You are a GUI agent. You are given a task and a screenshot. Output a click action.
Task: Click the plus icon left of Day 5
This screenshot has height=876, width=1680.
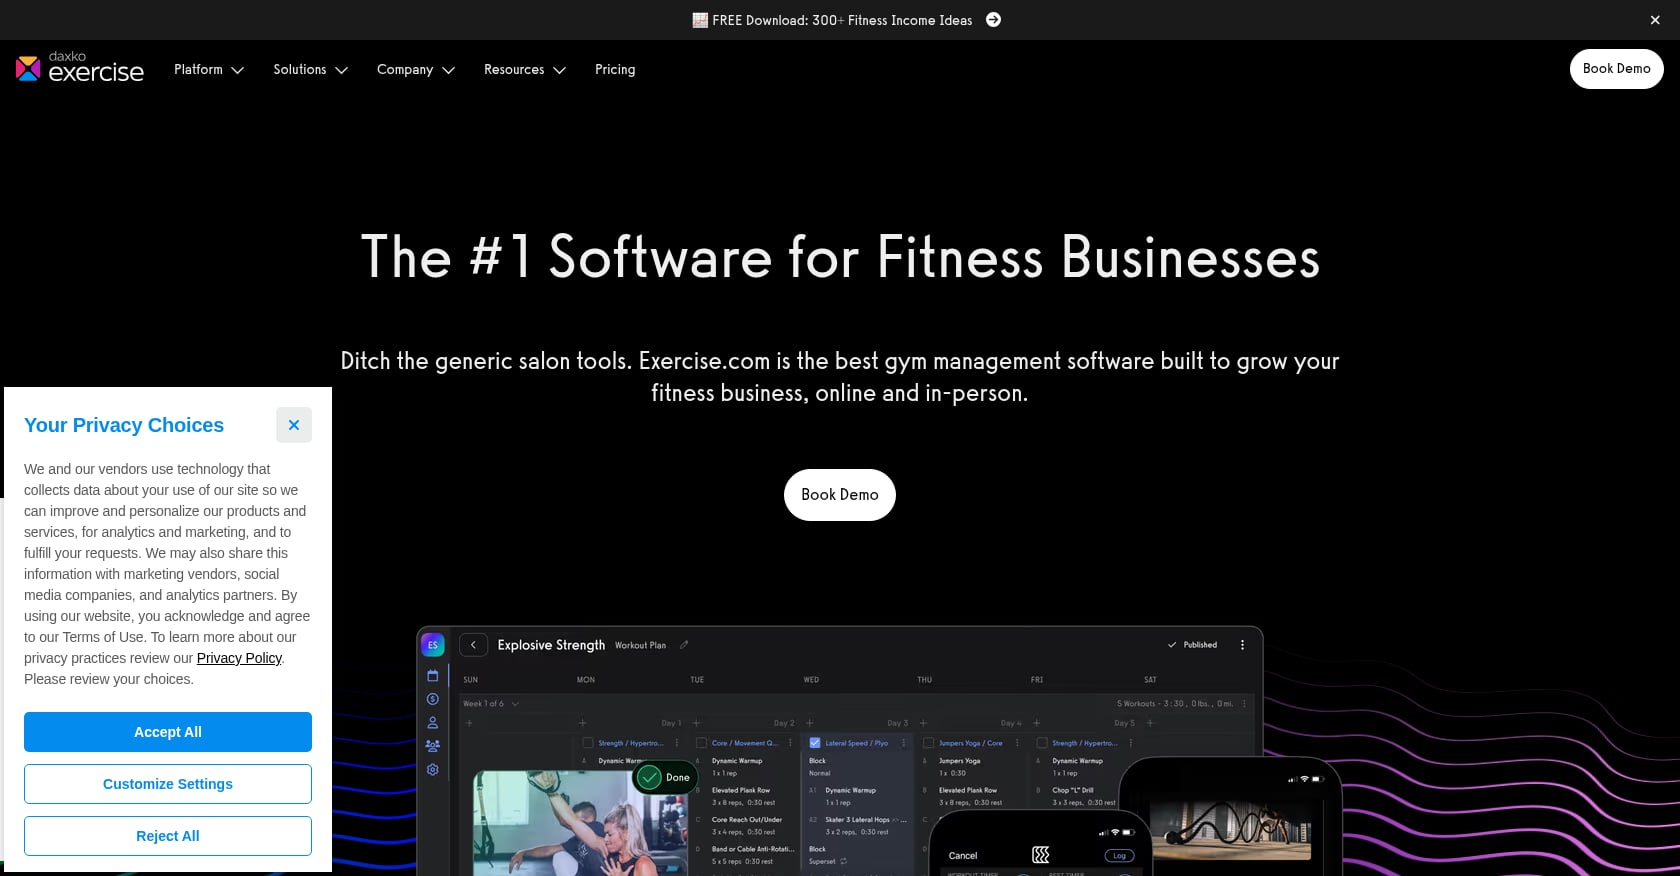(1037, 723)
